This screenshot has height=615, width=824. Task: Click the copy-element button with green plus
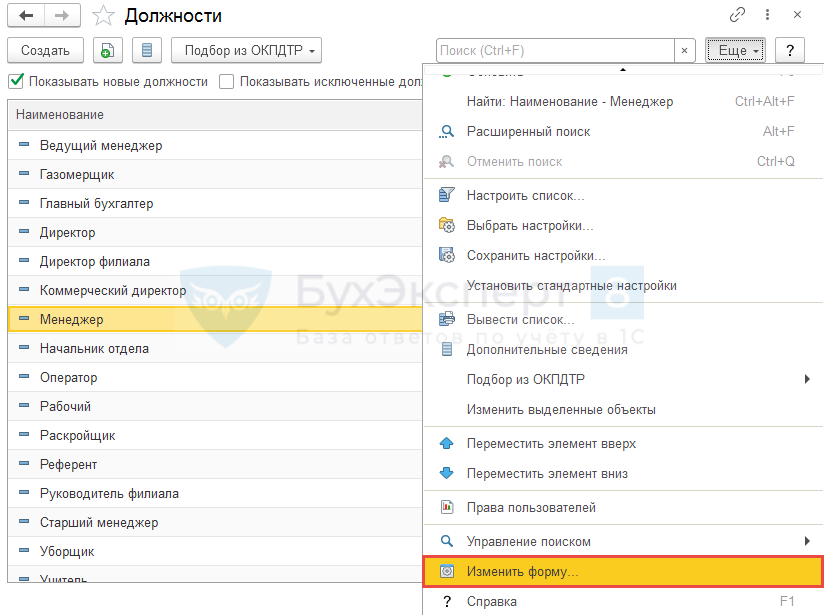pos(108,50)
